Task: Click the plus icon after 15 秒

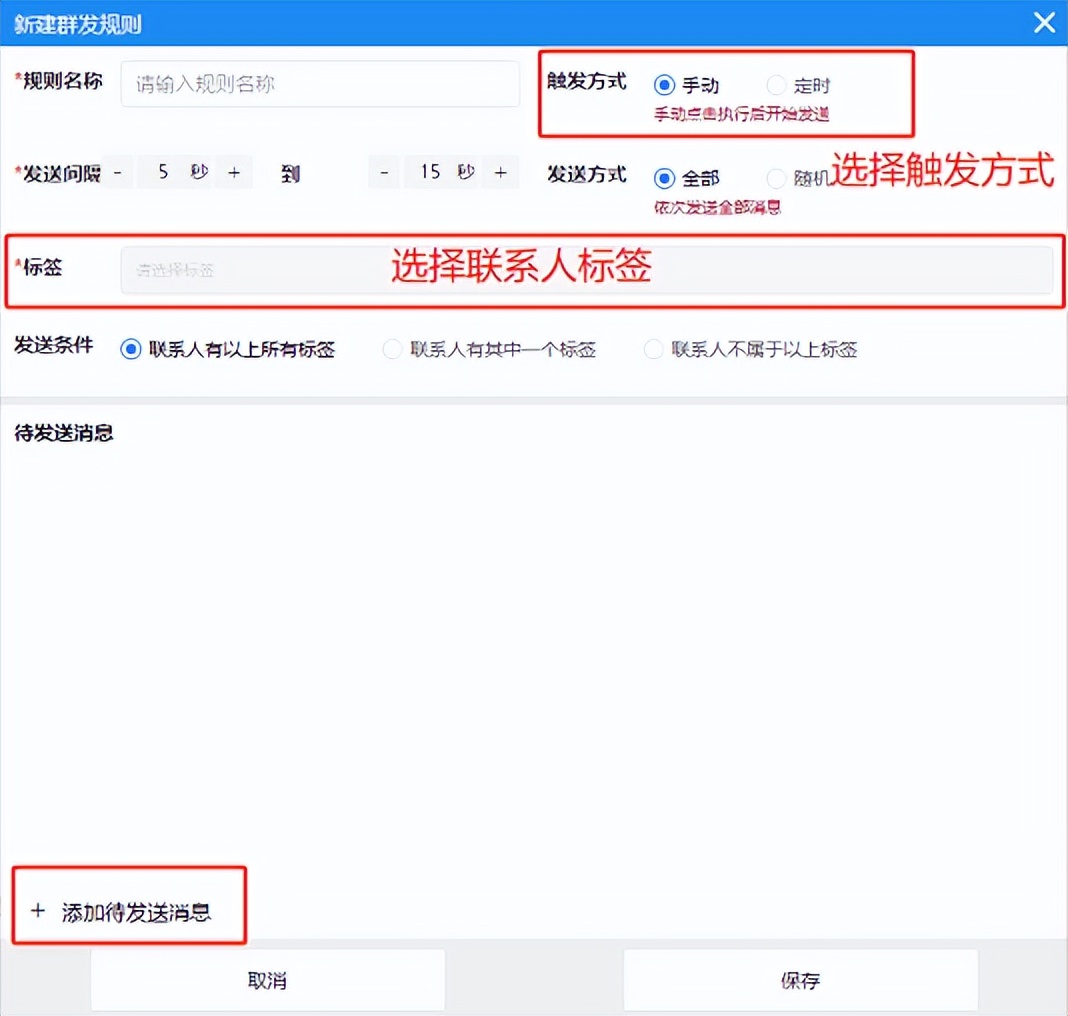Action: tap(500, 172)
